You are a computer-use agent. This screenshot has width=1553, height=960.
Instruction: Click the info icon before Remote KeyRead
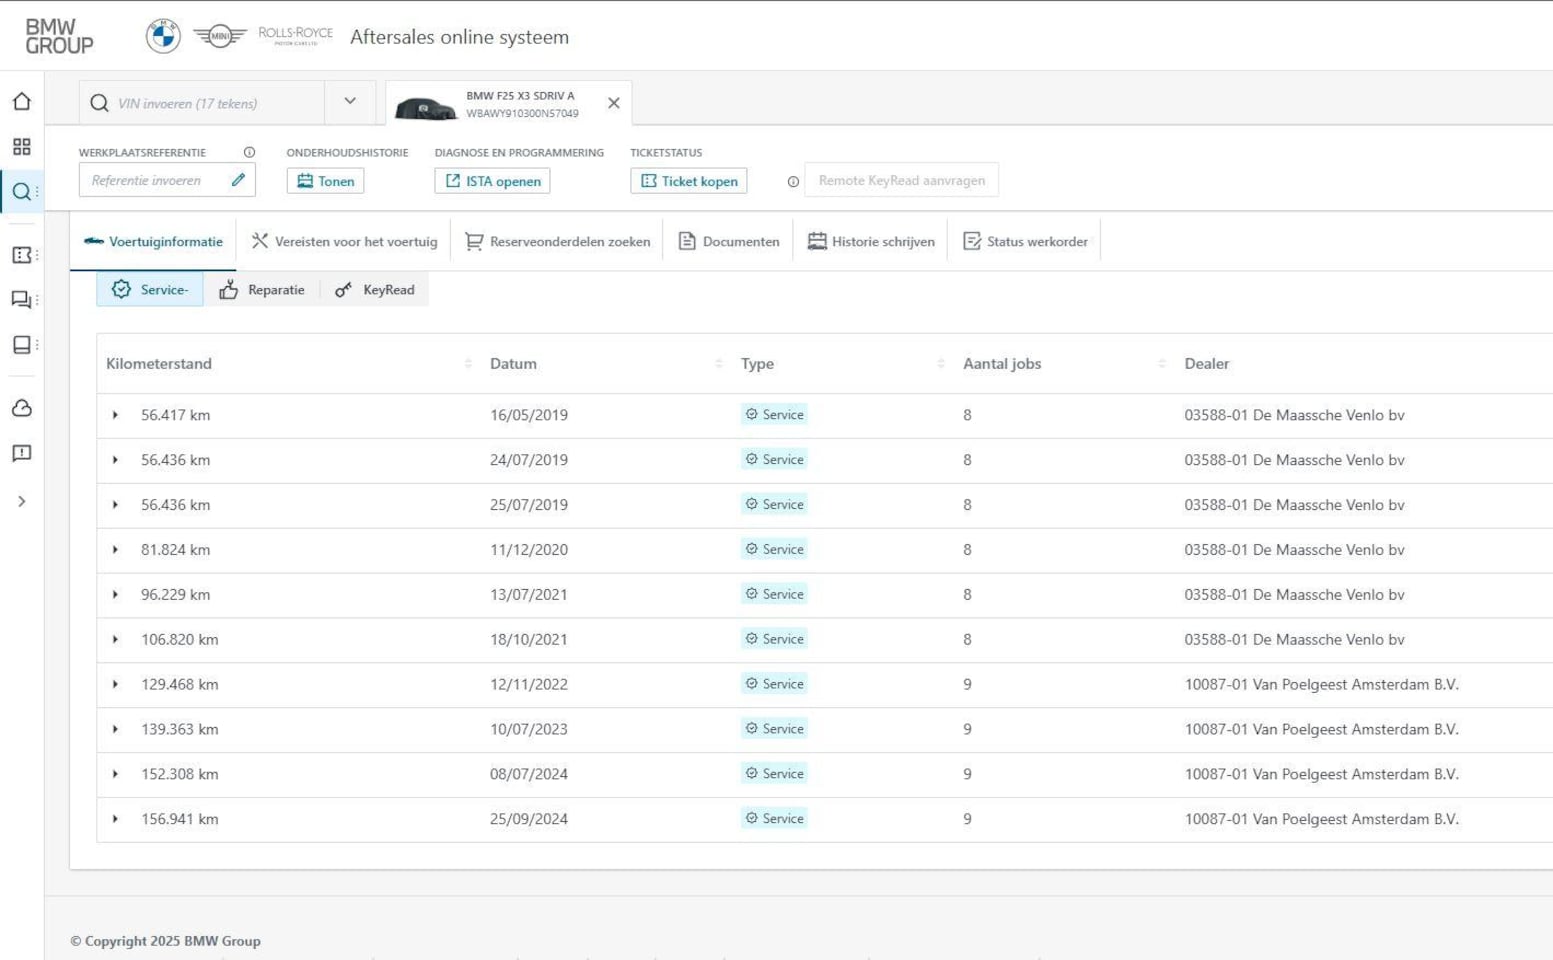(x=793, y=182)
